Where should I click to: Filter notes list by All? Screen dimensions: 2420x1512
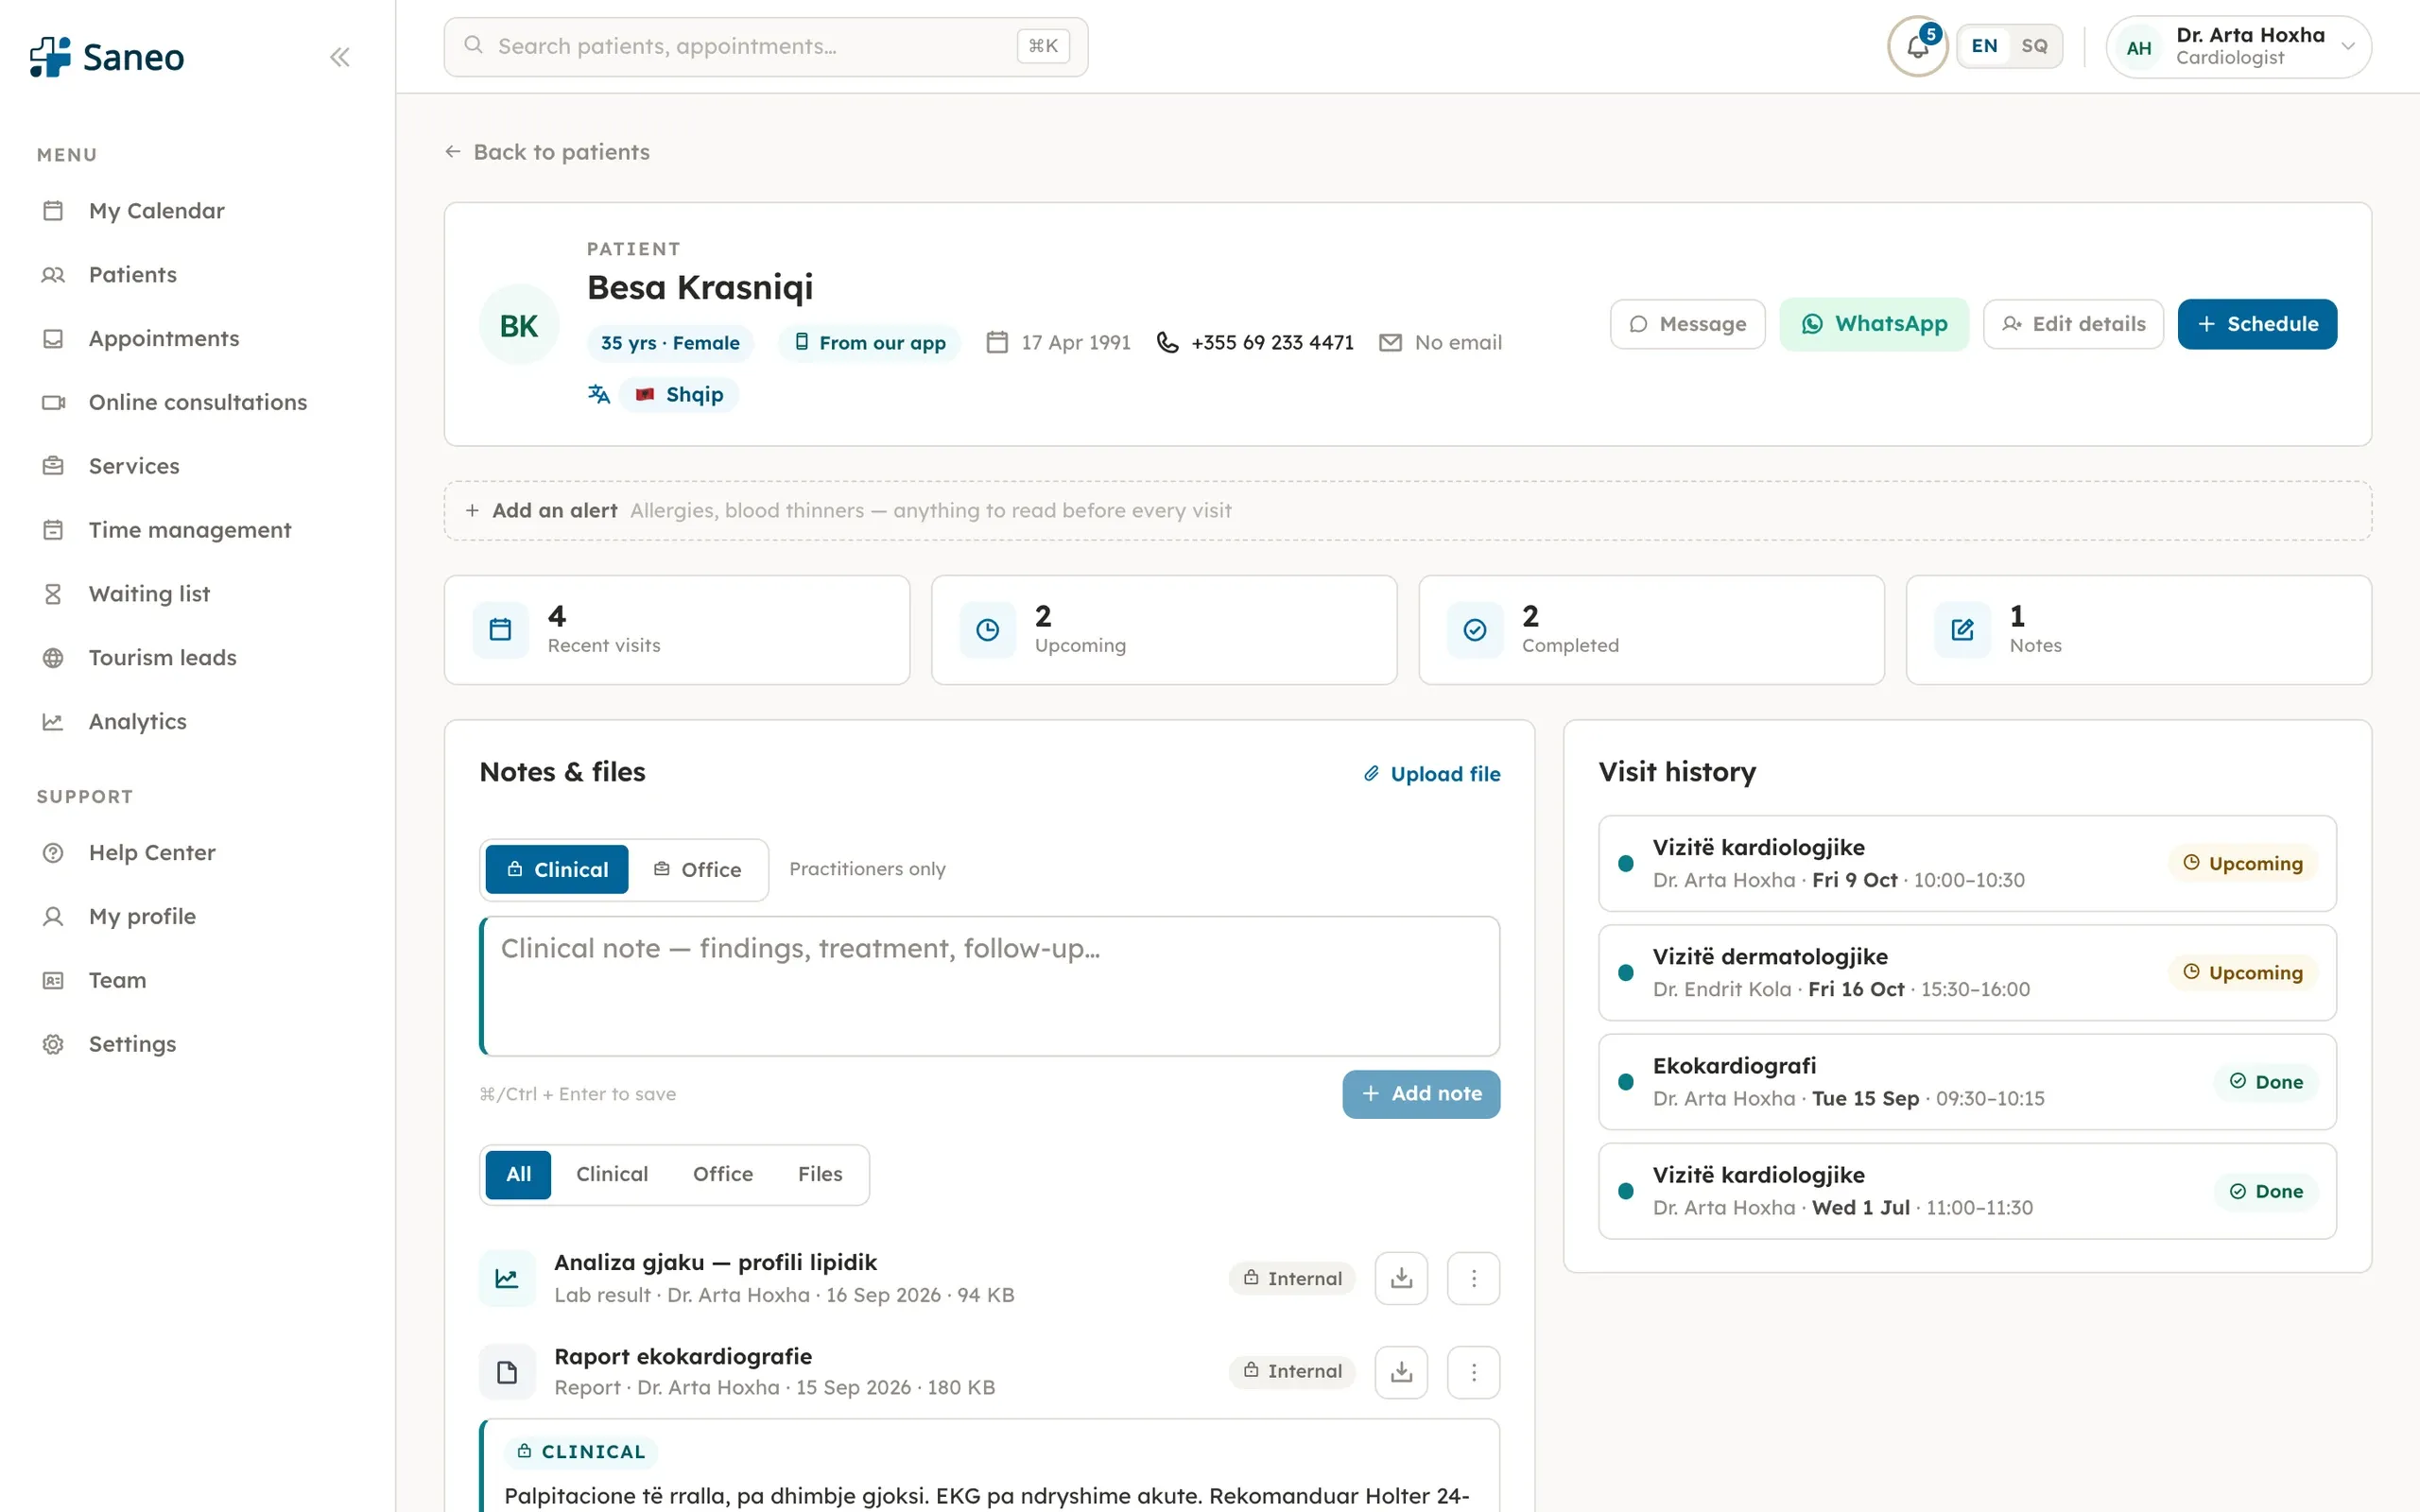[518, 1174]
